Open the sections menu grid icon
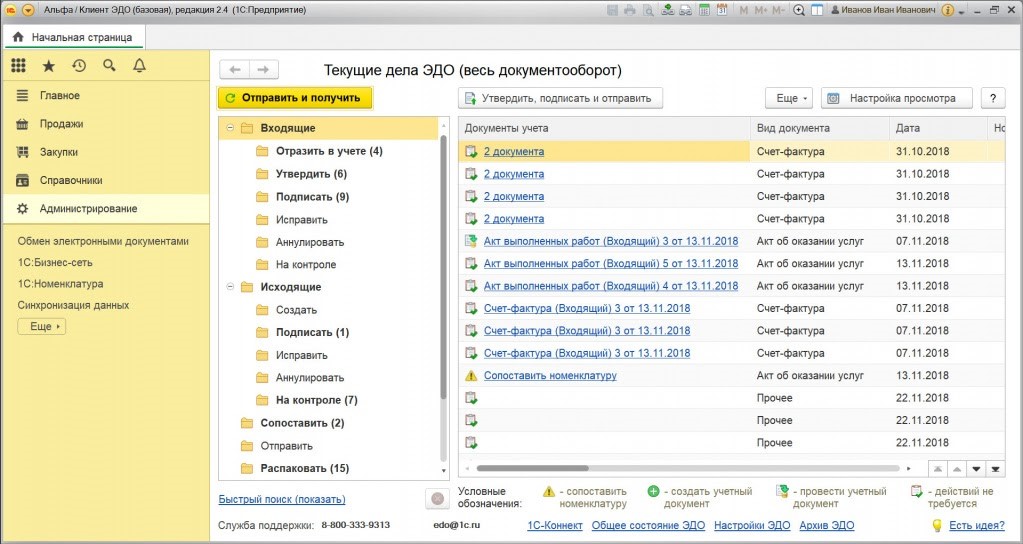Image resolution: width=1023 pixels, height=544 pixels. 18,66
